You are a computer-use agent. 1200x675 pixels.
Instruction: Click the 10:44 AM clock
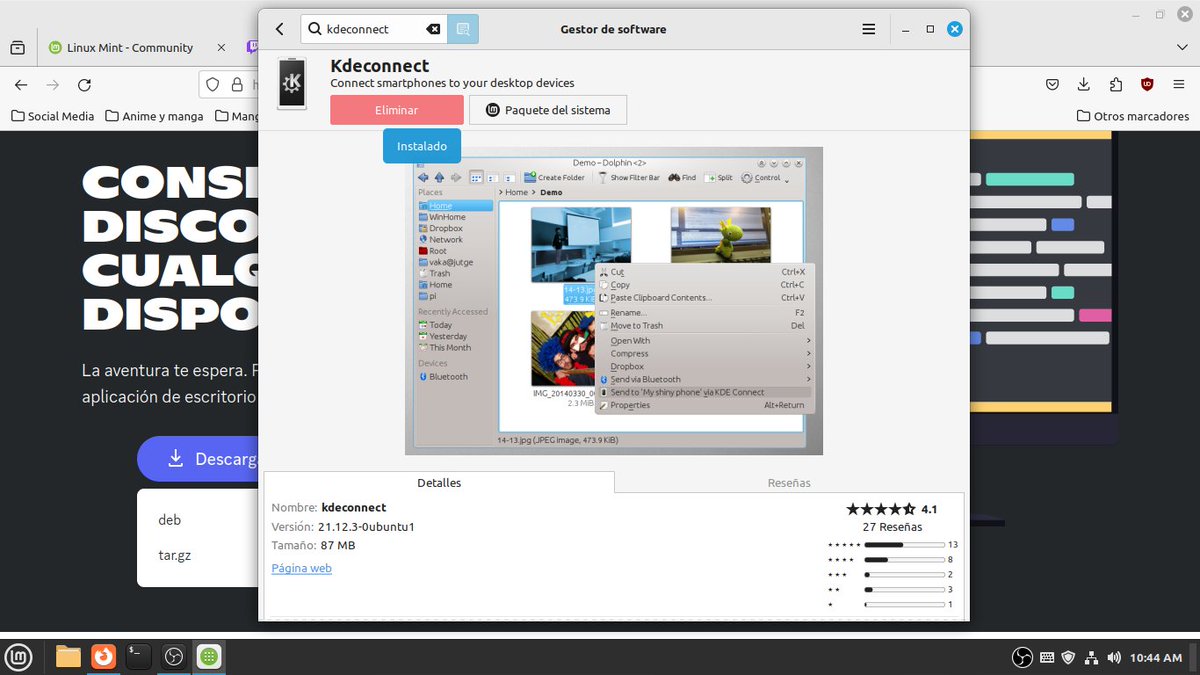(1156, 657)
